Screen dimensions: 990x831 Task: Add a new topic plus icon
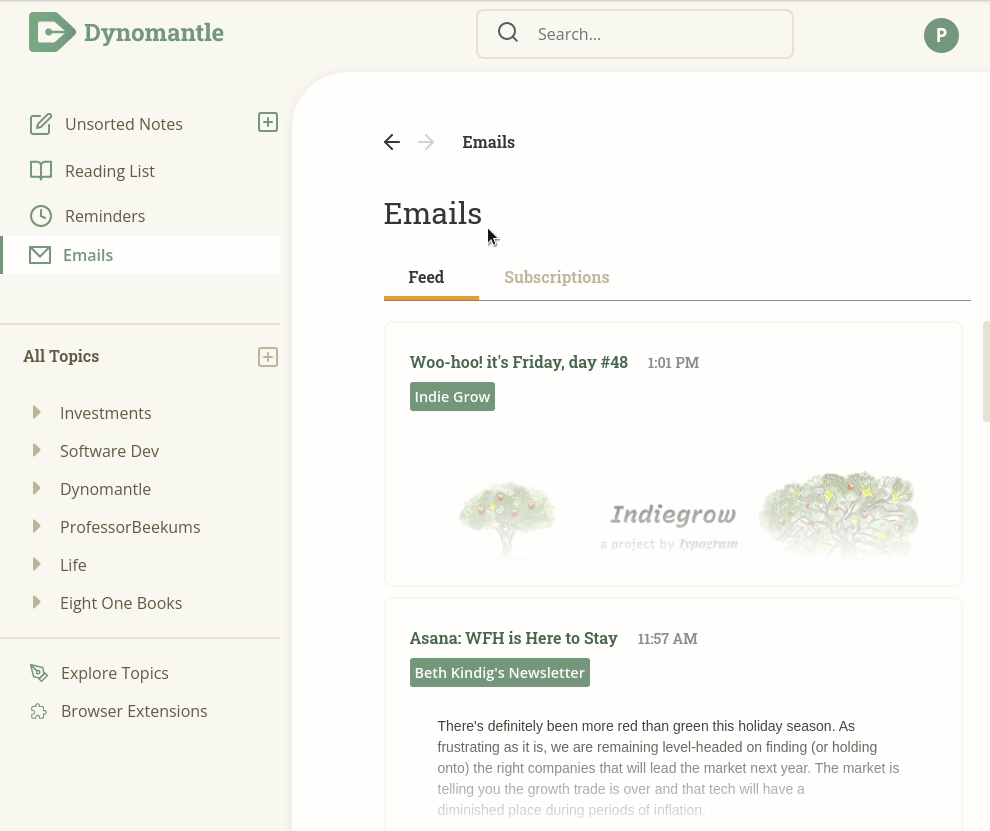click(x=268, y=357)
